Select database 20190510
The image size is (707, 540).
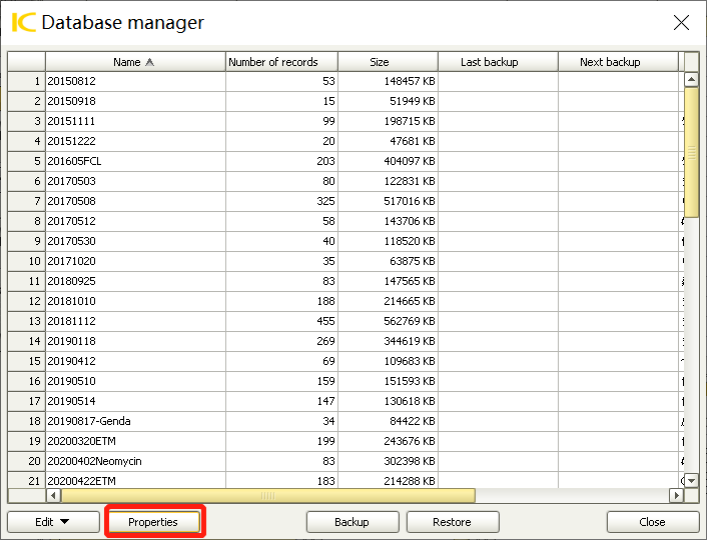pos(135,381)
